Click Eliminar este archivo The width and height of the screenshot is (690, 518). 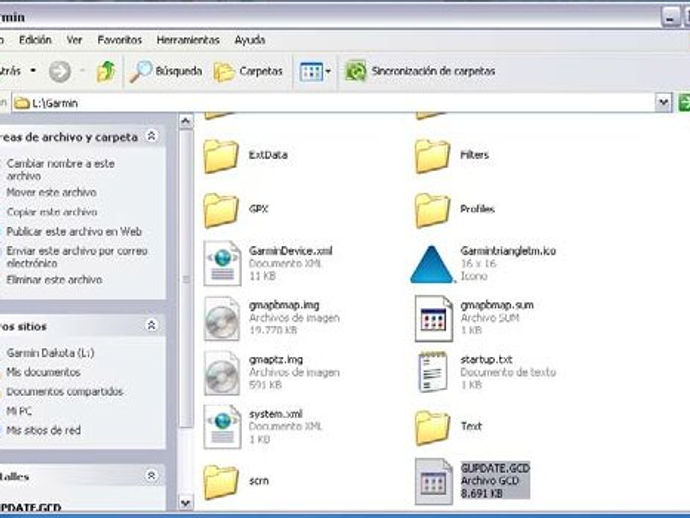point(55,280)
